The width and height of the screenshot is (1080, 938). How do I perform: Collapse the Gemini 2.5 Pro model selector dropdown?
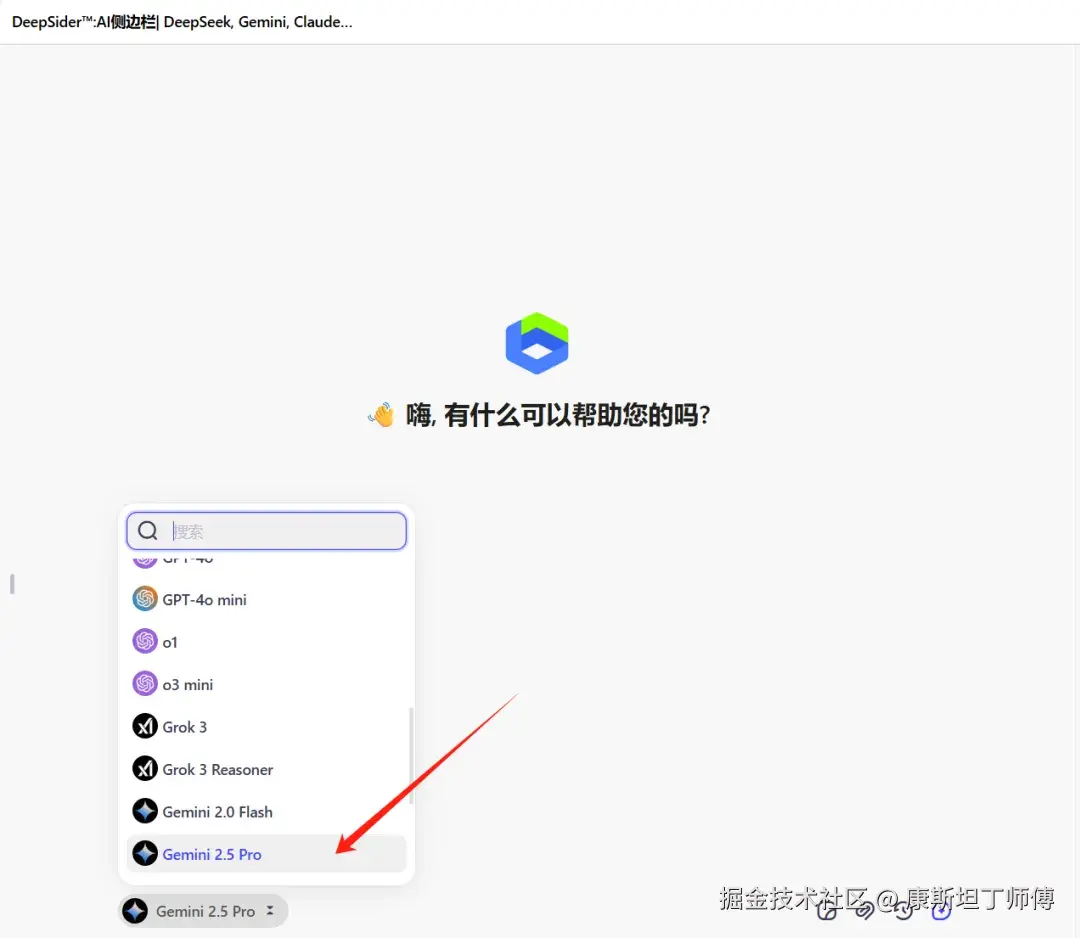click(x=203, y=911)
